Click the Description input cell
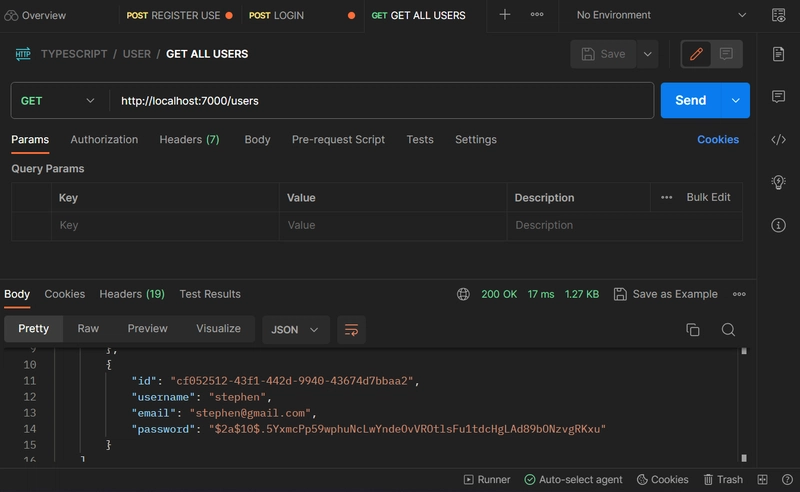The width and height of the screenshot is (800, 492). coord(624,226)
